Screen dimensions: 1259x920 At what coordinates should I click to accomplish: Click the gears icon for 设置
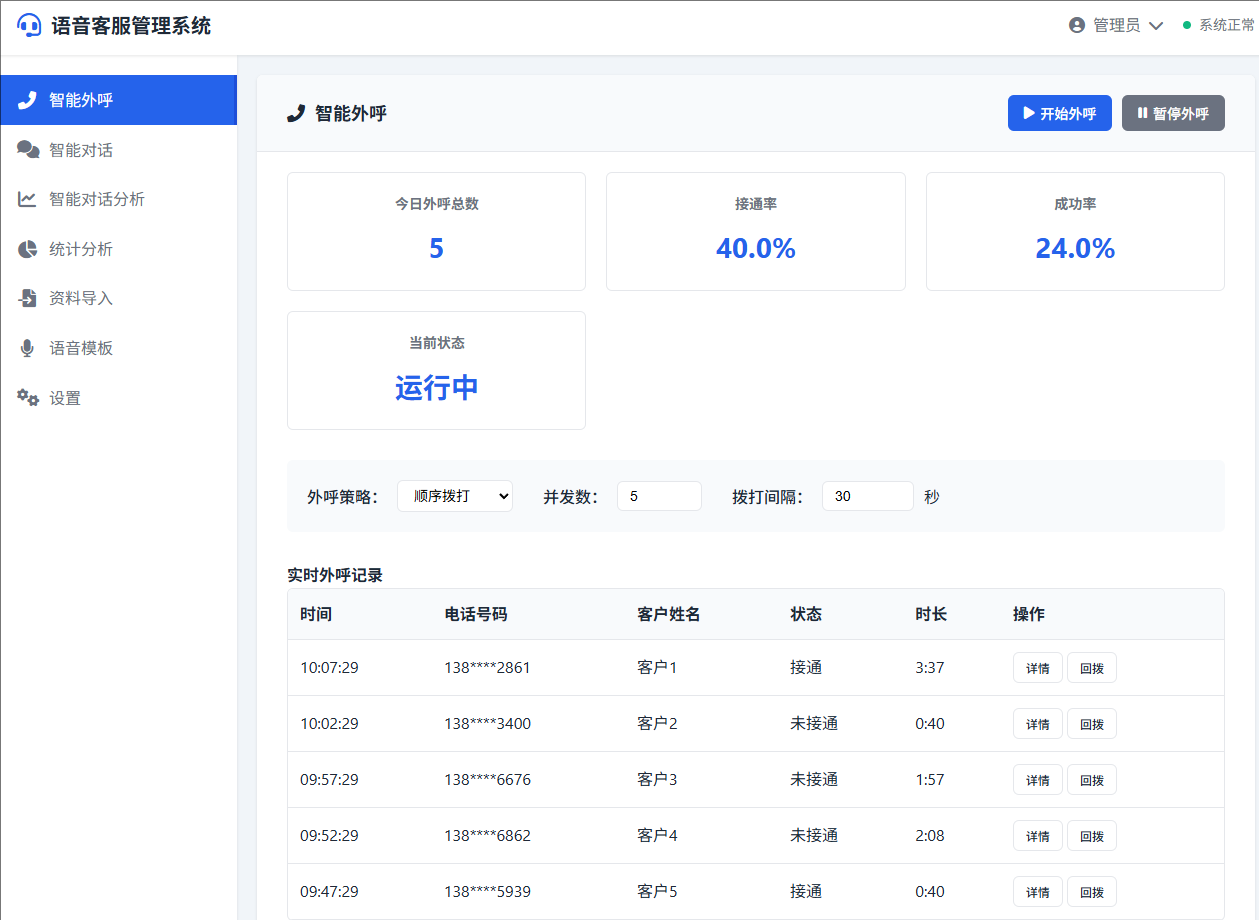coord(28,398)
